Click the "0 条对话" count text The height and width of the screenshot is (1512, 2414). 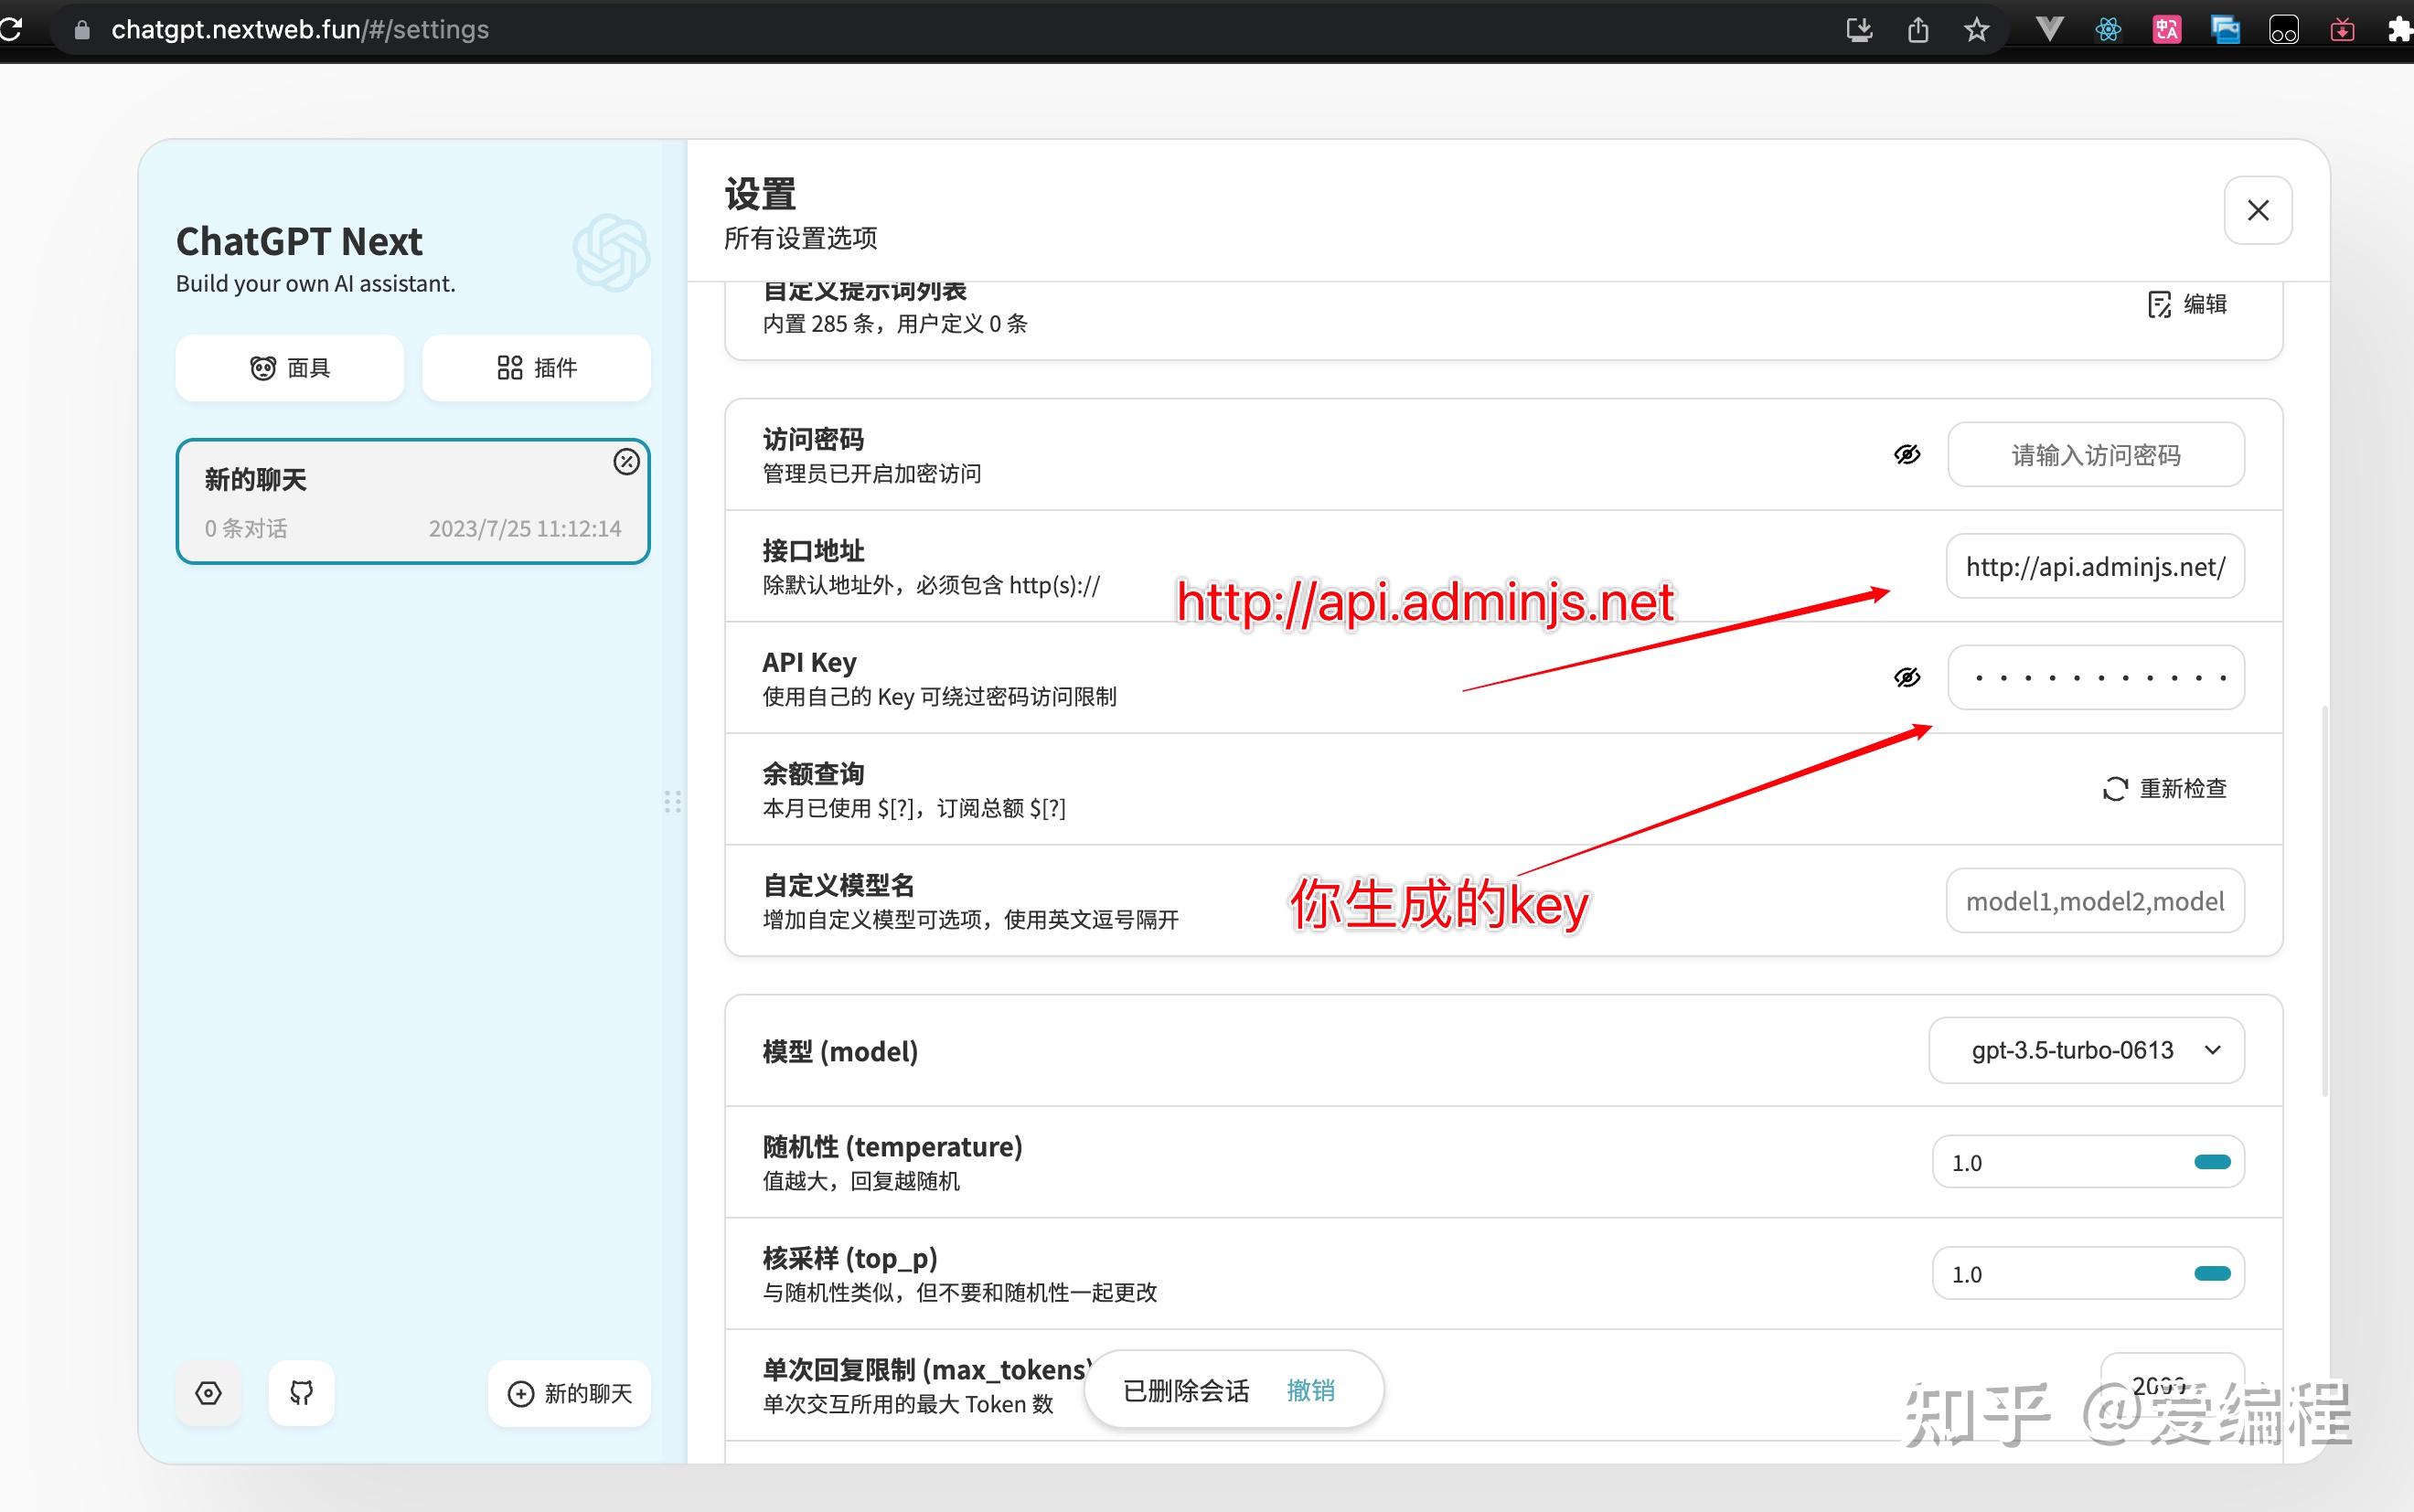coord(246,529)
